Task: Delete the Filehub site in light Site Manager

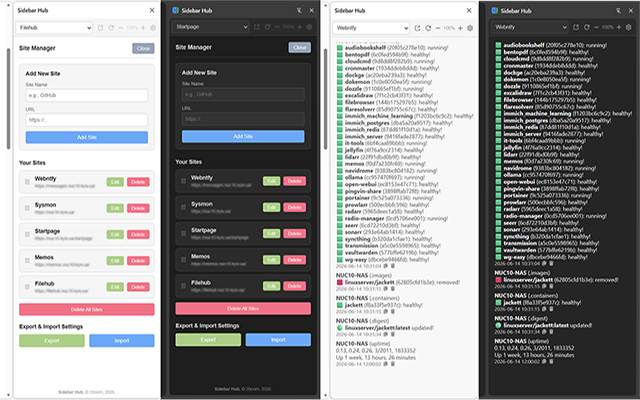Action: point(138,287)
